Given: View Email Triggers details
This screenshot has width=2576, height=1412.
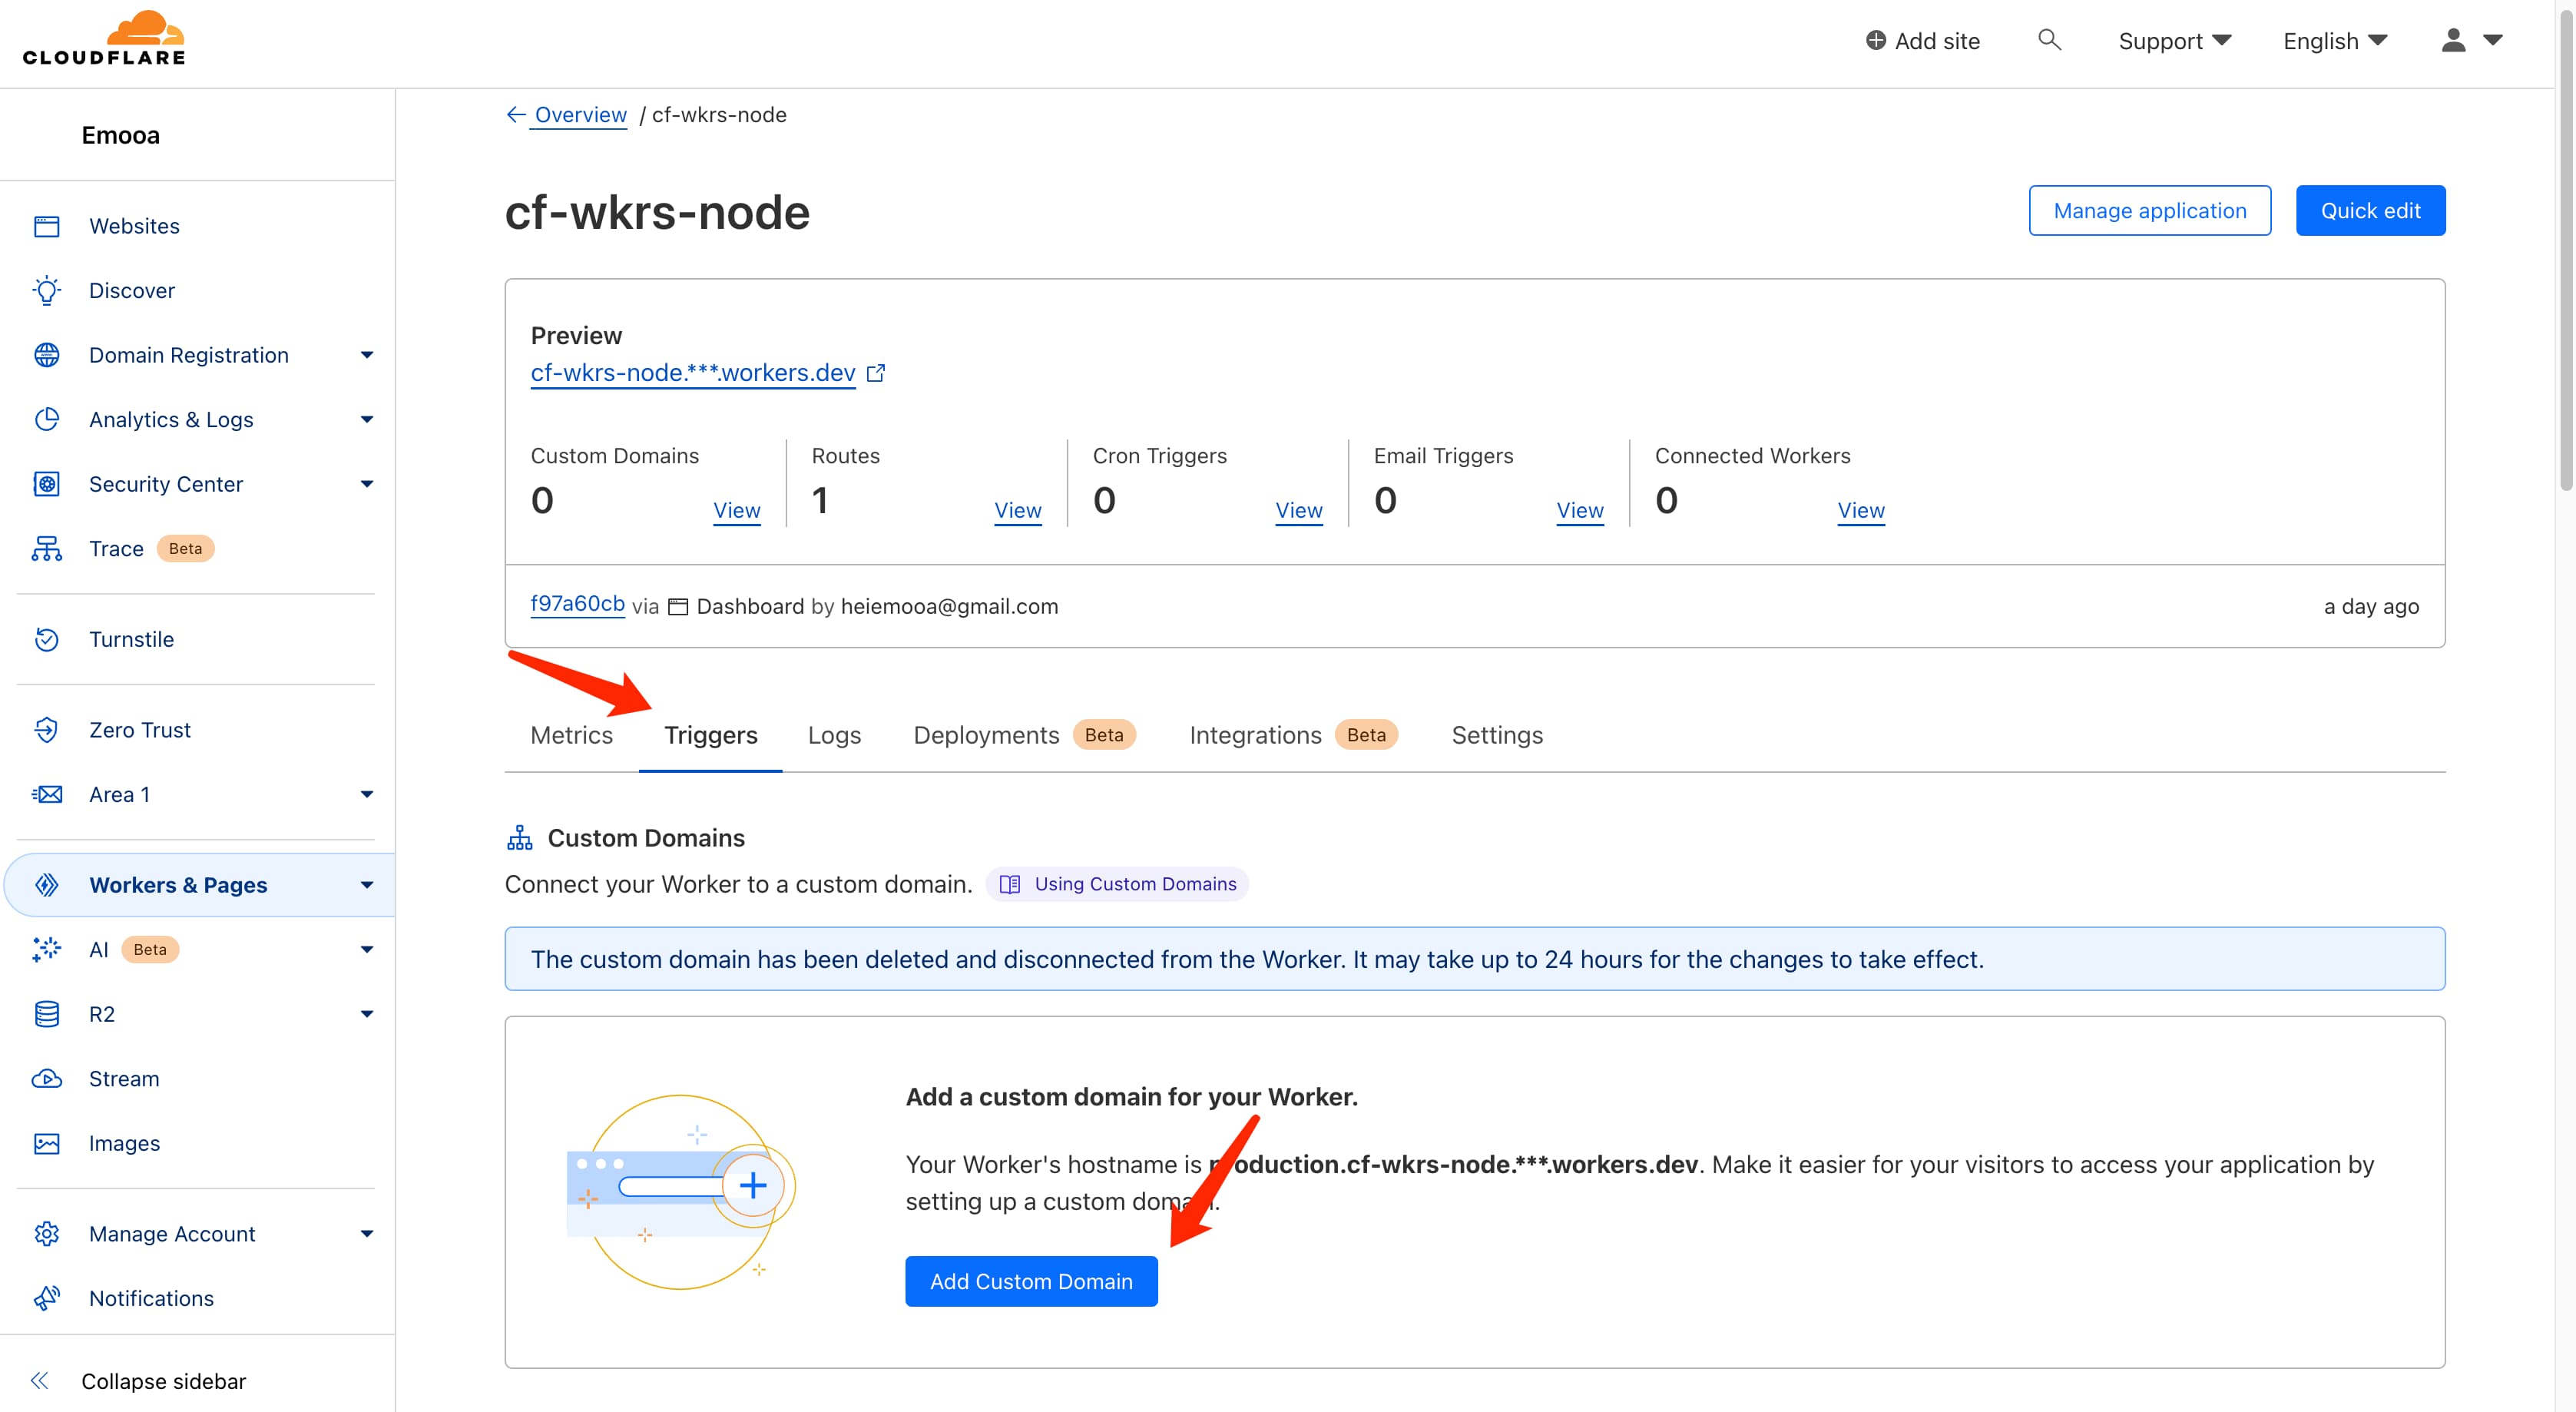Looking at the screenshot, I should click(x=1579, y=510).
